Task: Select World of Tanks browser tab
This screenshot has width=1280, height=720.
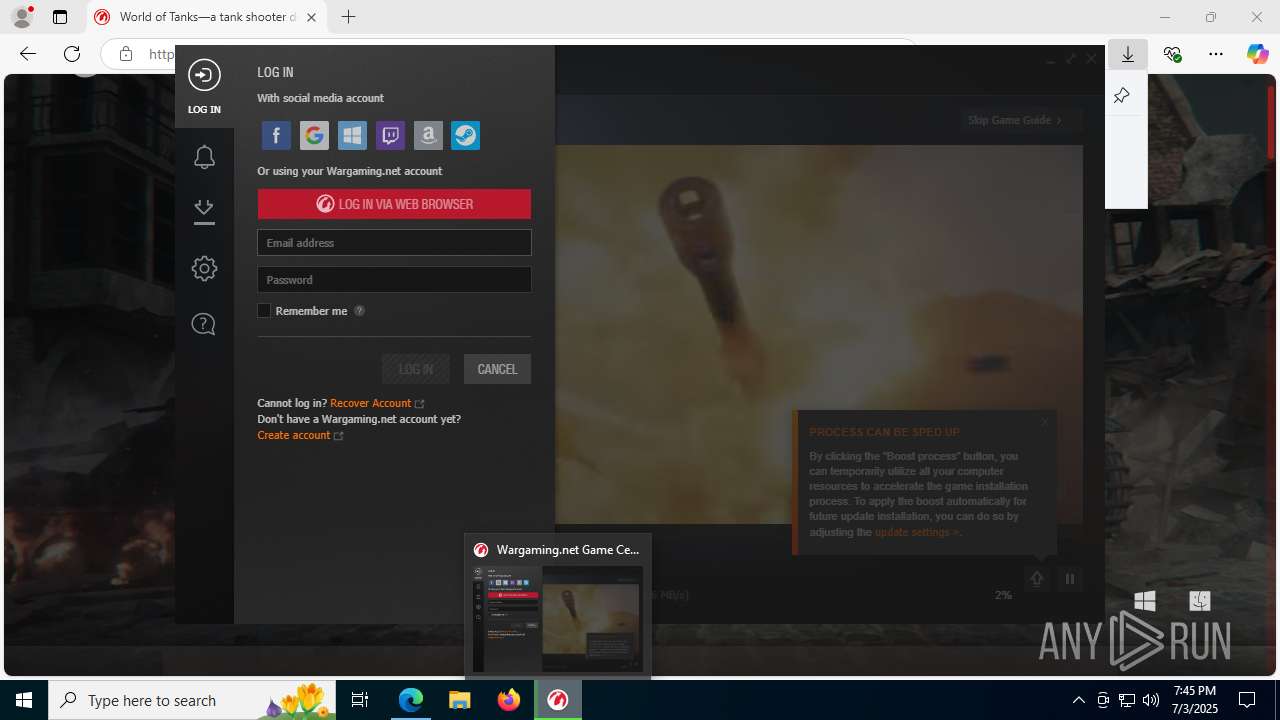Action: (207, 17)
